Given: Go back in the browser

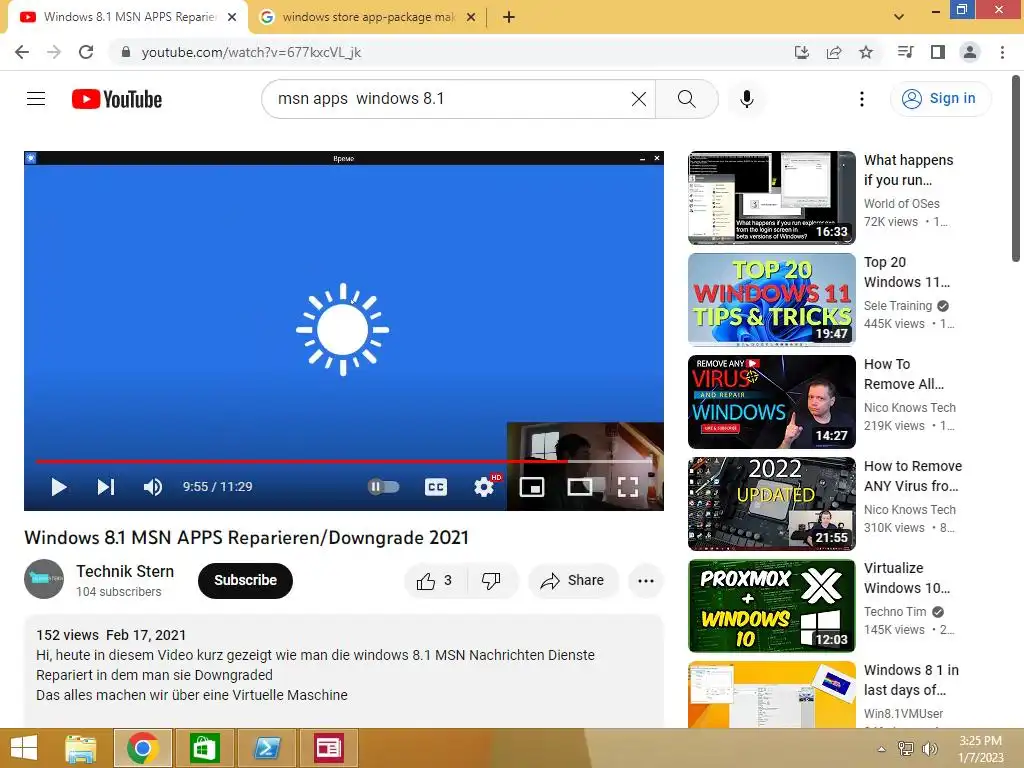Looking at the screenshot, I should coord(22,52).
